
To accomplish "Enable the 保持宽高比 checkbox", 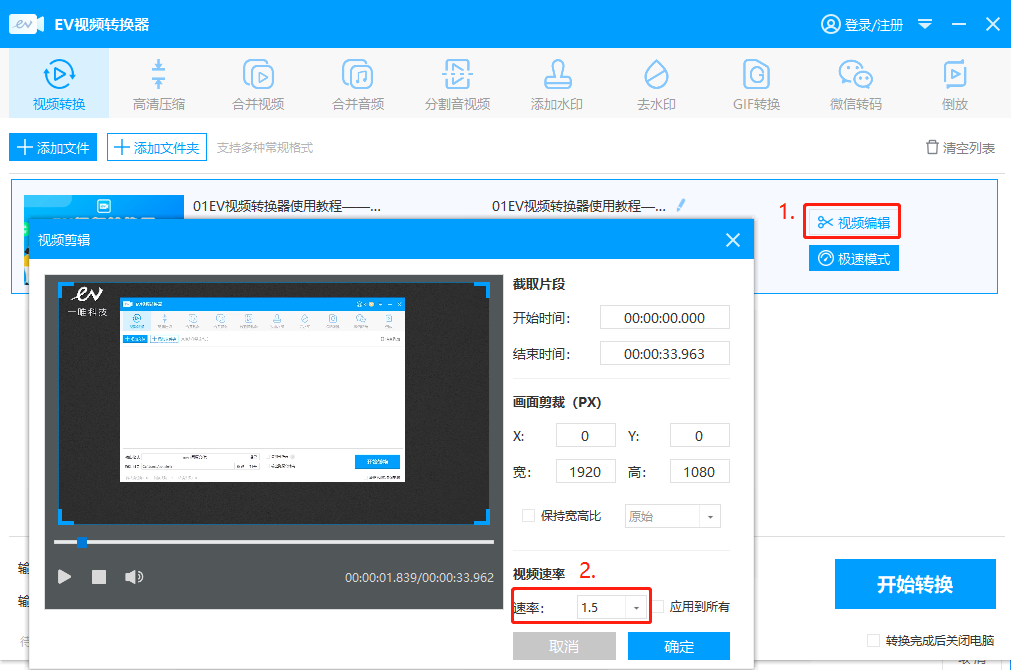I will (529, 516).
